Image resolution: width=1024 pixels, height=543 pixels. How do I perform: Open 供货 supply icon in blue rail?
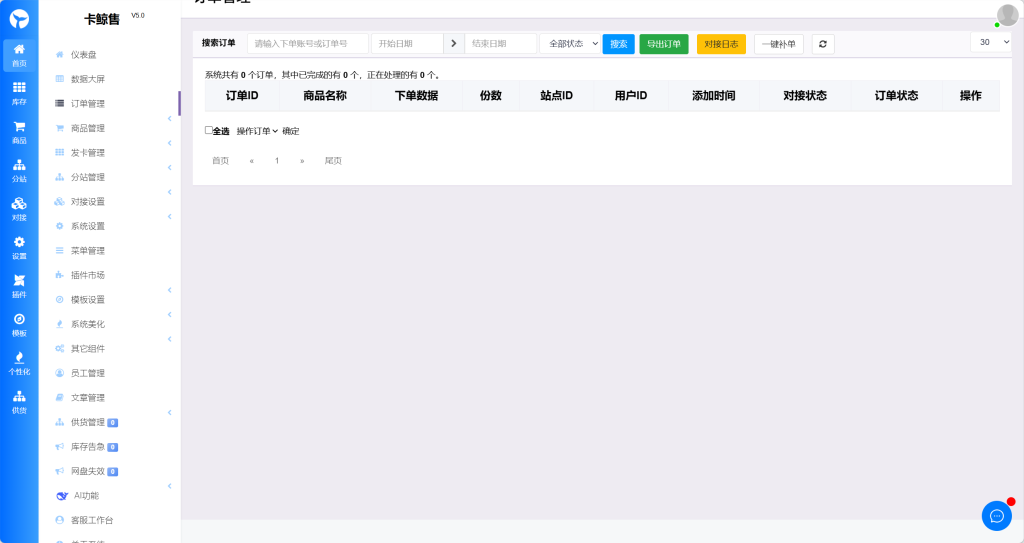(19, 402)
